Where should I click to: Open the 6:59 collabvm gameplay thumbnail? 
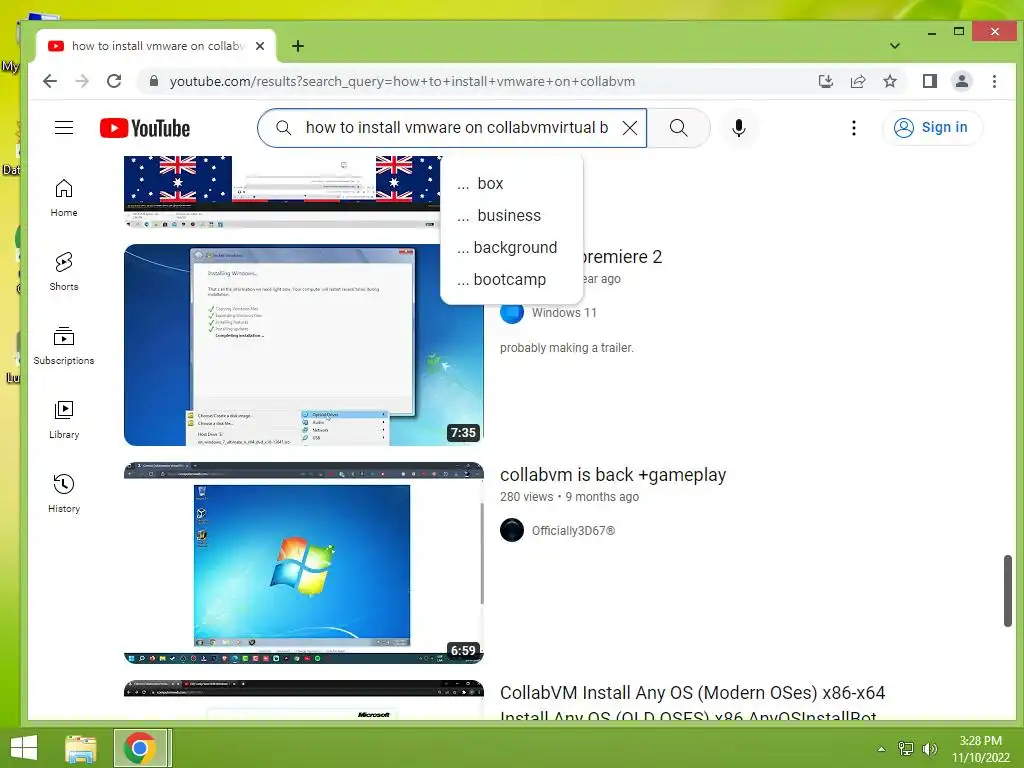(x=304, y=563)
